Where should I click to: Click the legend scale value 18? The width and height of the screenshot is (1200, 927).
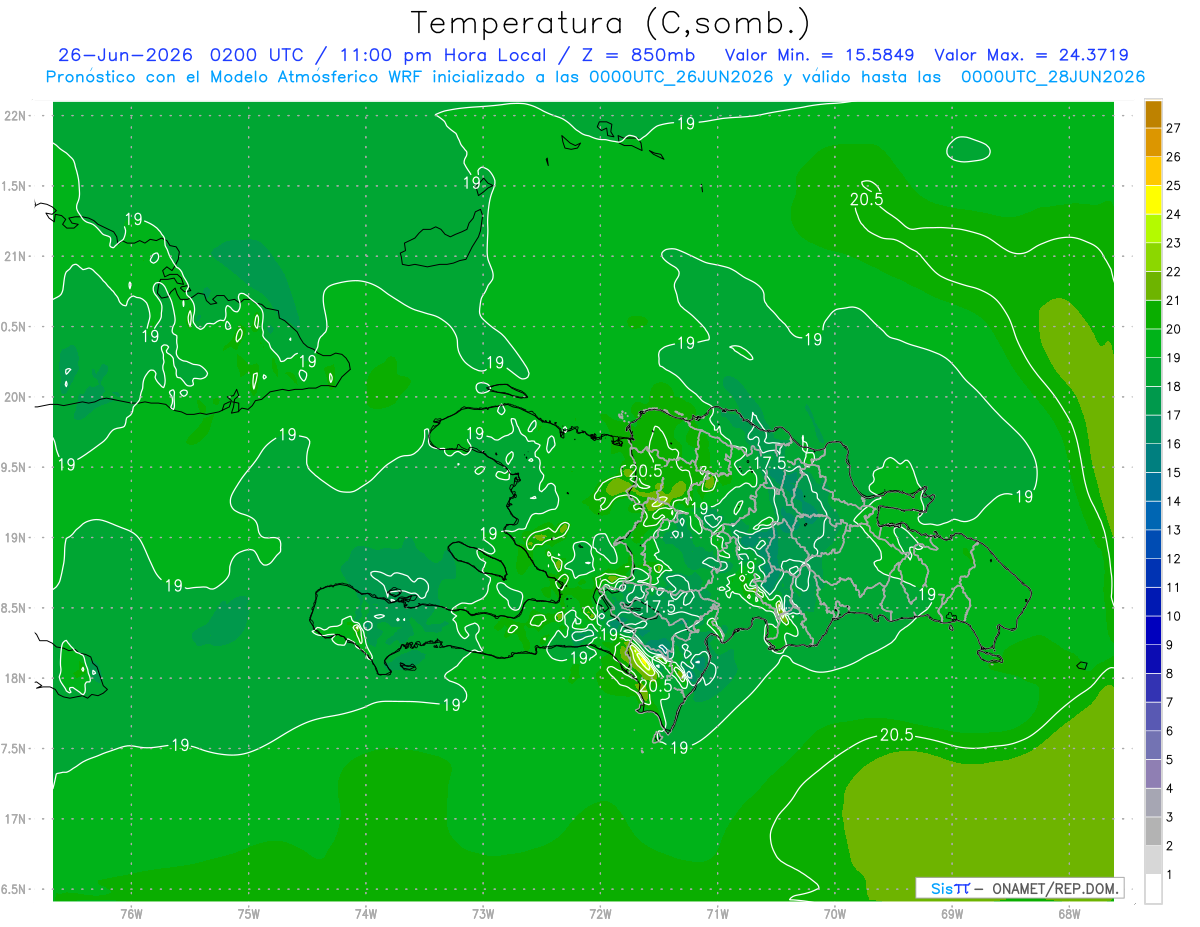[x=1174, y=386]
